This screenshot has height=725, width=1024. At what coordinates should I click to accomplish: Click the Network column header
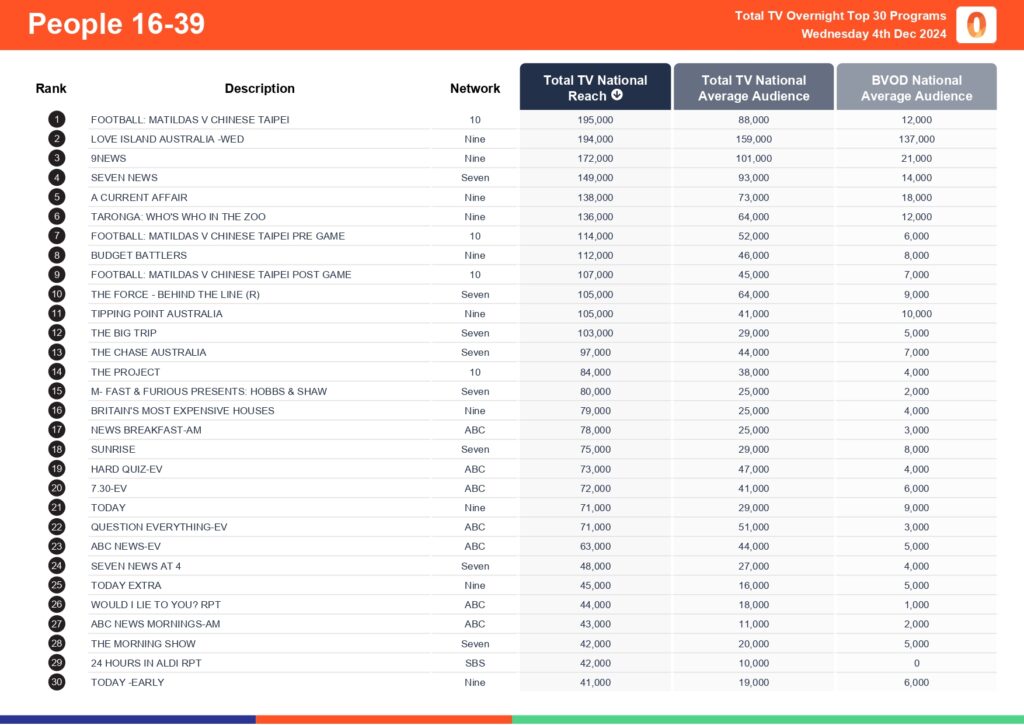pyautogui.click(x=475, y=88)
